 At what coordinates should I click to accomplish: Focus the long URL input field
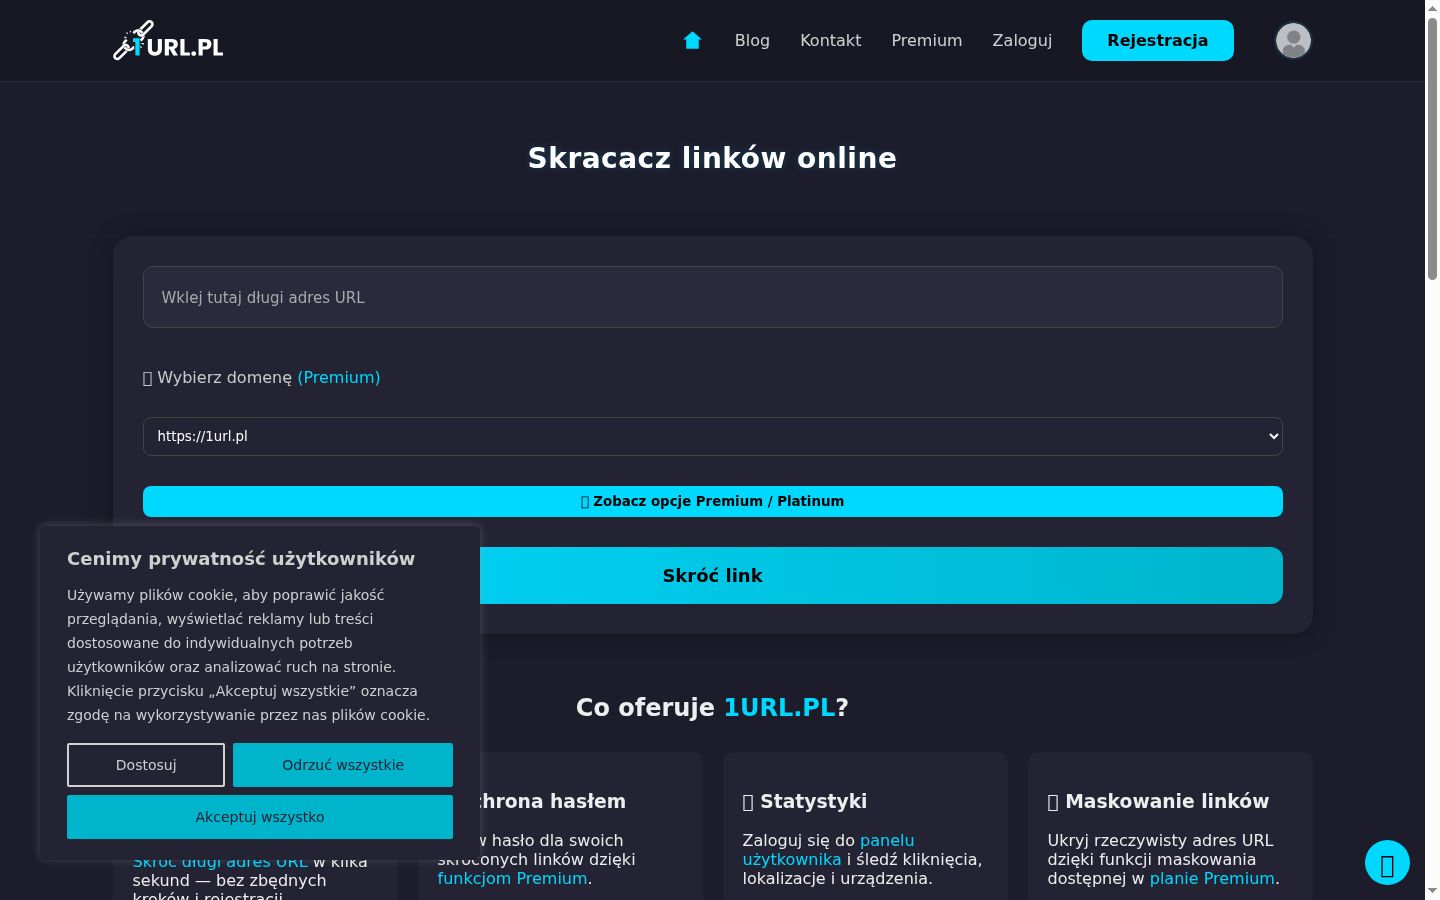tap(712, 297)
